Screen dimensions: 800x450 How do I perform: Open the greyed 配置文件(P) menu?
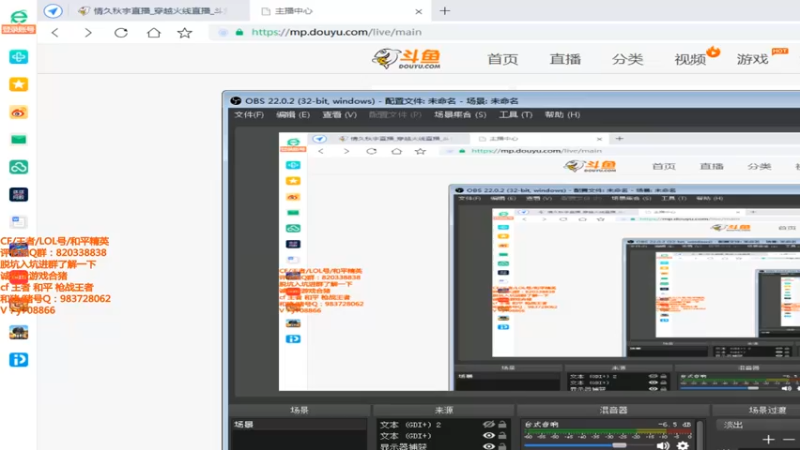coord(395,114)
